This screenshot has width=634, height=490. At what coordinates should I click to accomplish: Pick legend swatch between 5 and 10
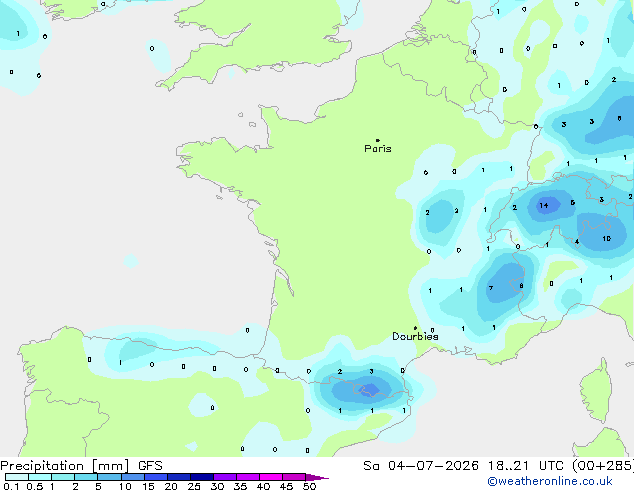pos(110,477)
